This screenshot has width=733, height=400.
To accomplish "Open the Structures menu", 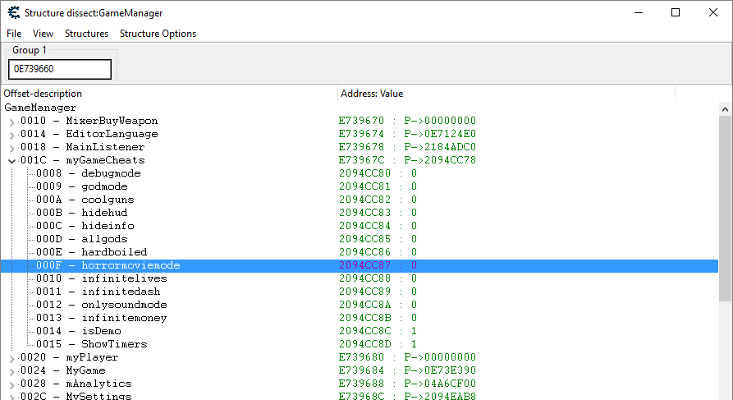I will 86,33.
